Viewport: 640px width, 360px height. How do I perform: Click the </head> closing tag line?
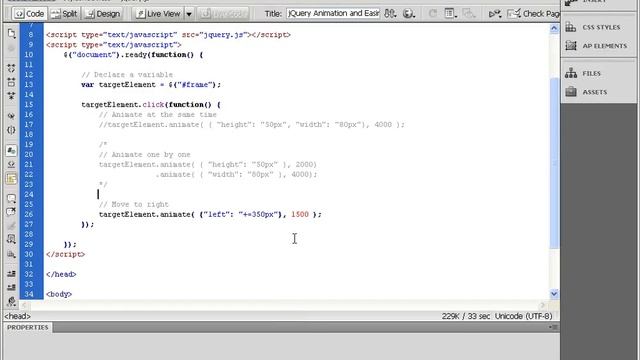pyautogui.click(x=61, y=274)
